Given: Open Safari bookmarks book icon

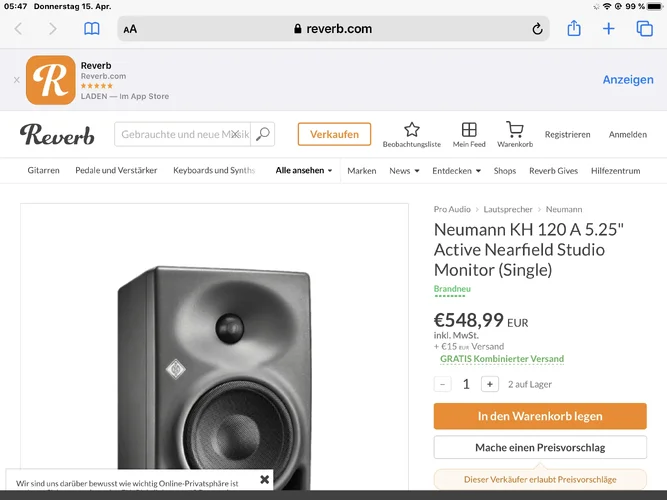Looking at the screenshot, I should click(x=92, y=29).
